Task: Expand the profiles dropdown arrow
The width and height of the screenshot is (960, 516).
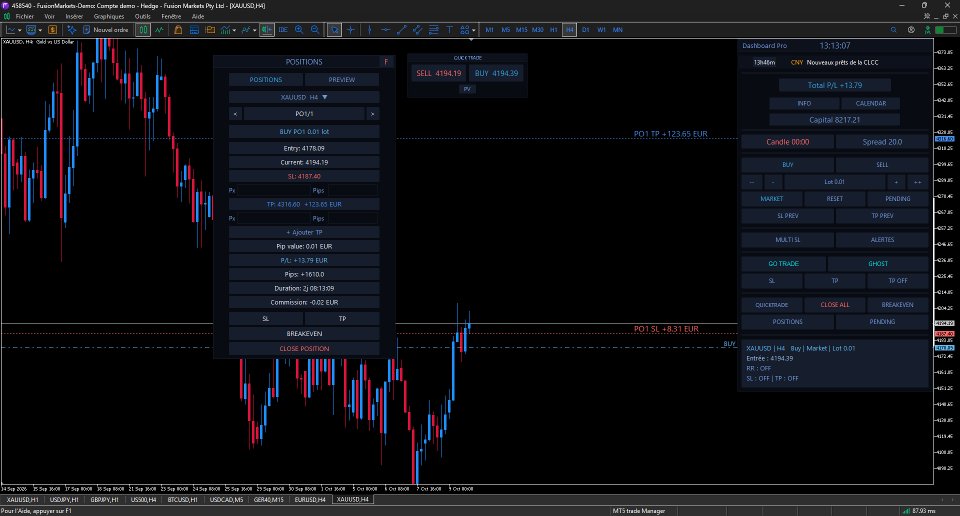Action: tap(40, 30)
